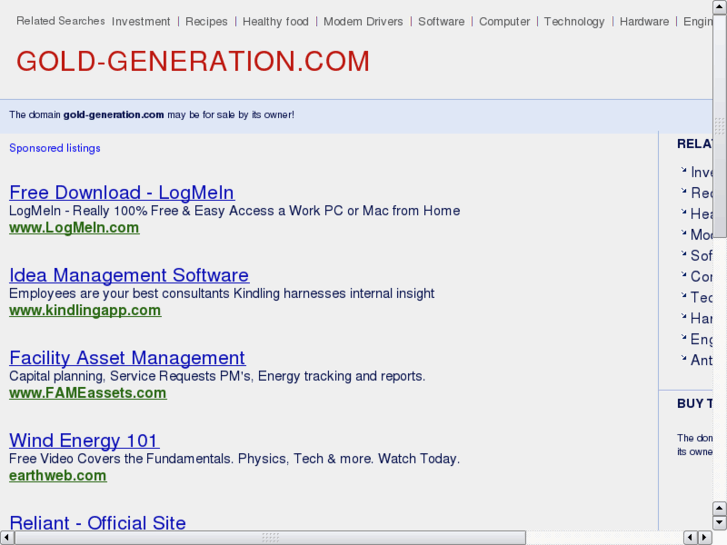Visit www.LogMeIn.com green URL
This screenshot has width=727, height=545.
[x=74, y=228]
